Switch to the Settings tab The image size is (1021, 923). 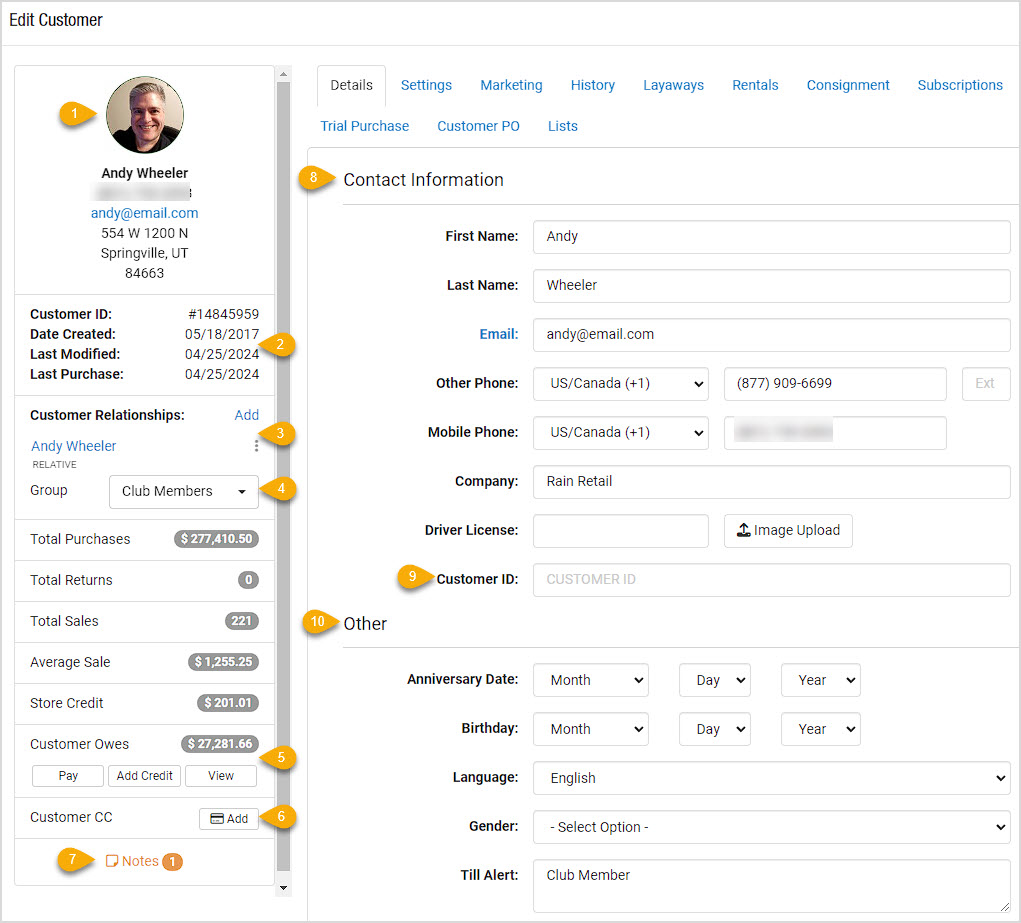[426, 85]
